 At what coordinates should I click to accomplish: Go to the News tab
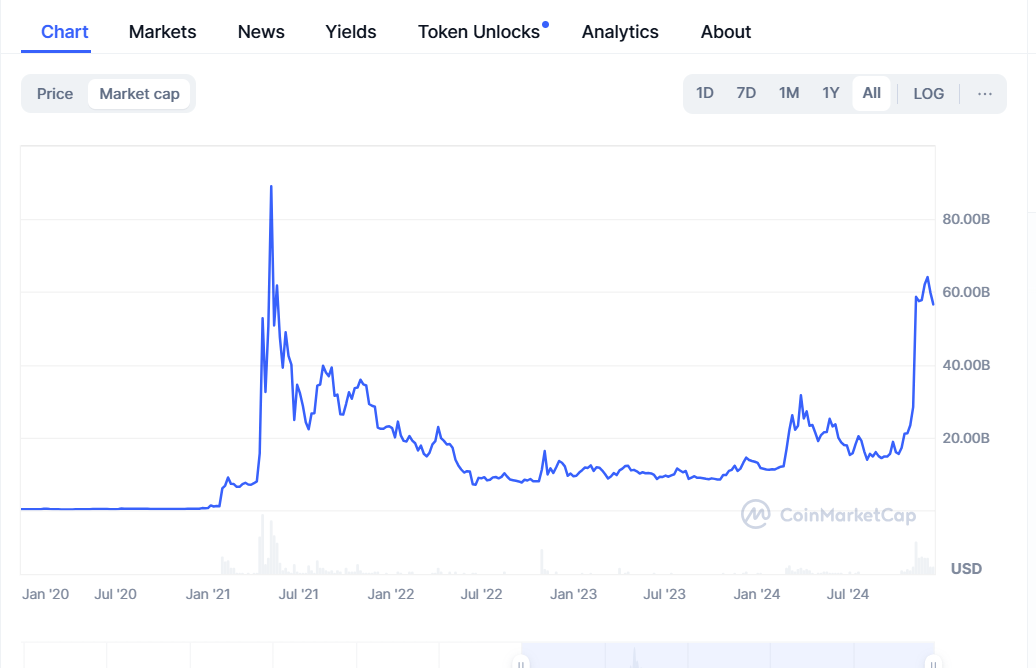point(261,32)
